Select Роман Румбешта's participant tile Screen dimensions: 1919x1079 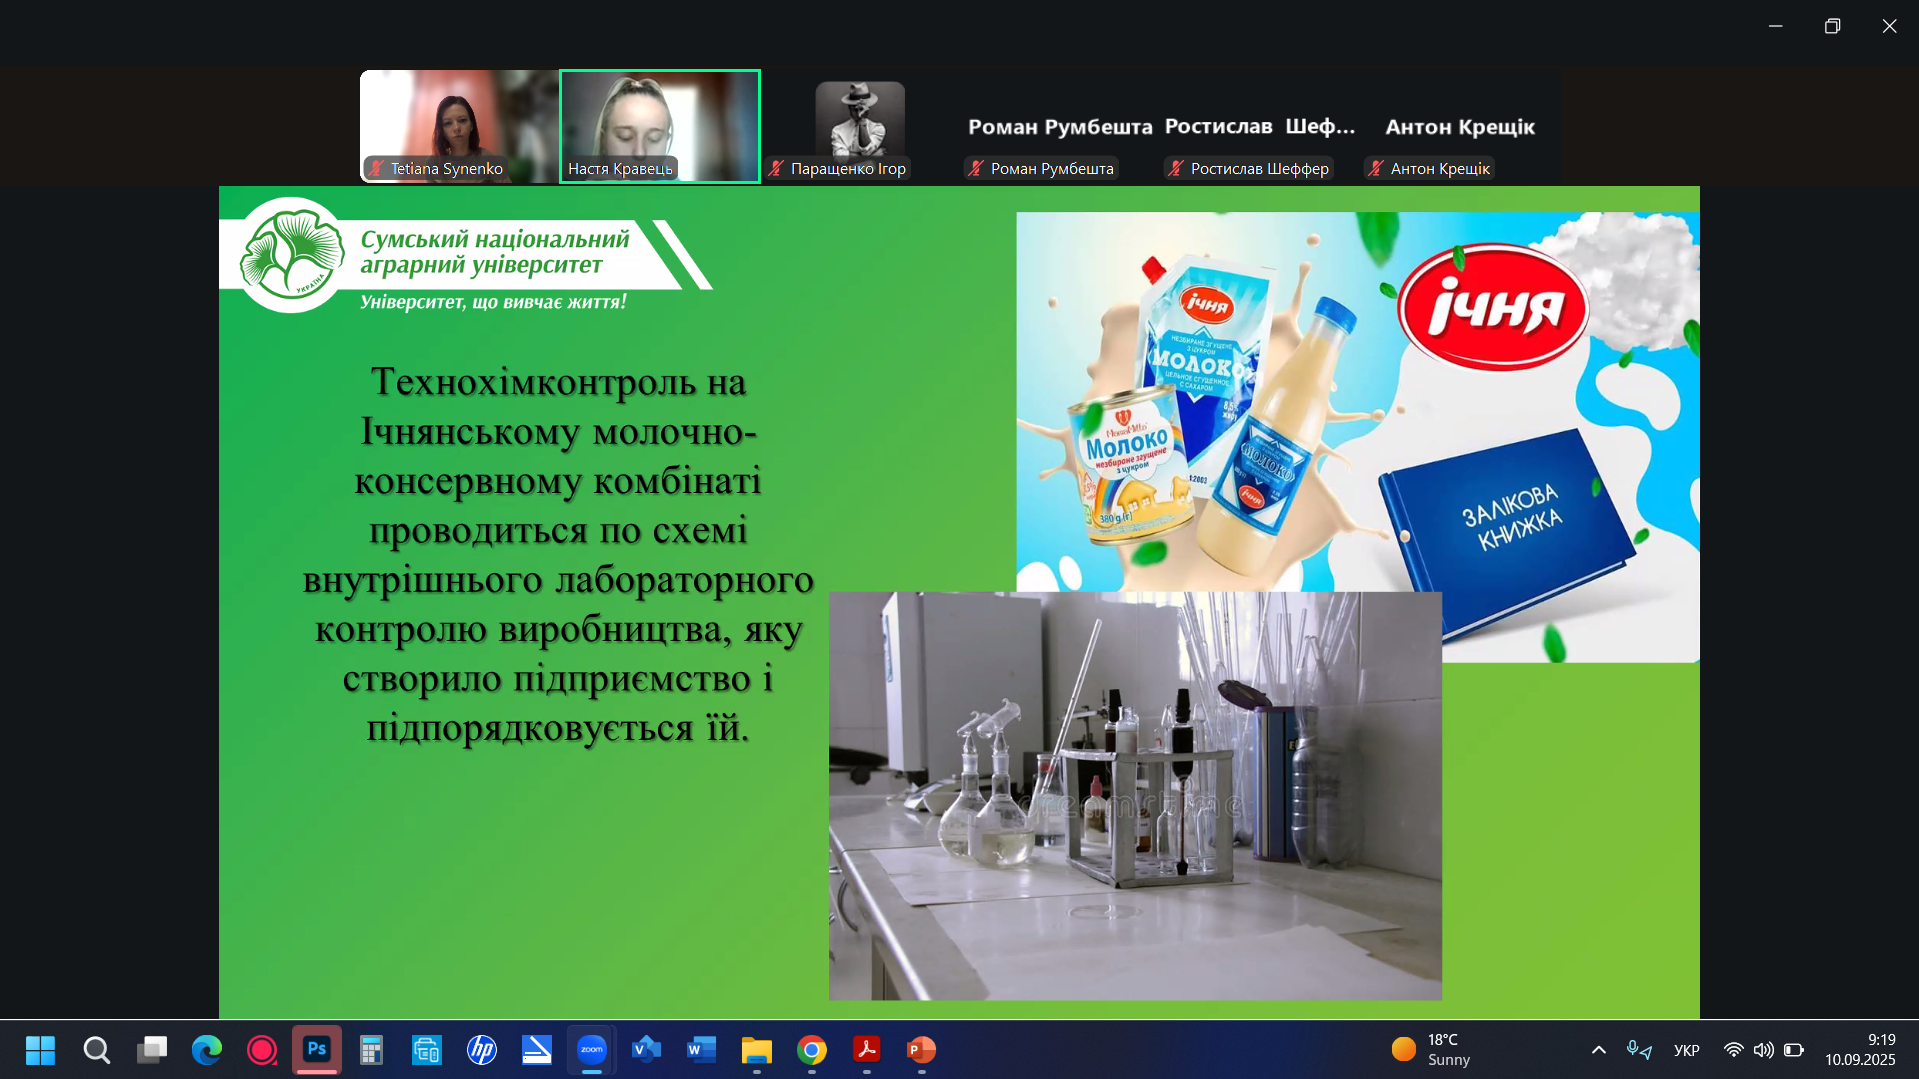[x=1060, y=126]
